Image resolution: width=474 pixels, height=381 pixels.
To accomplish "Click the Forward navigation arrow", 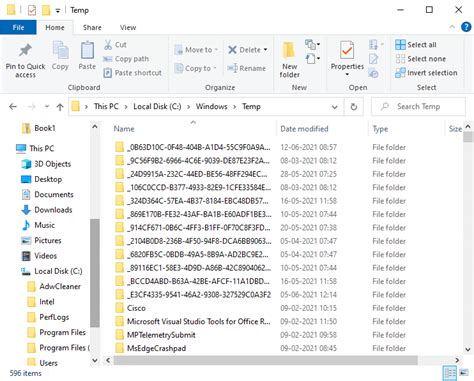I will coord(31,107).
